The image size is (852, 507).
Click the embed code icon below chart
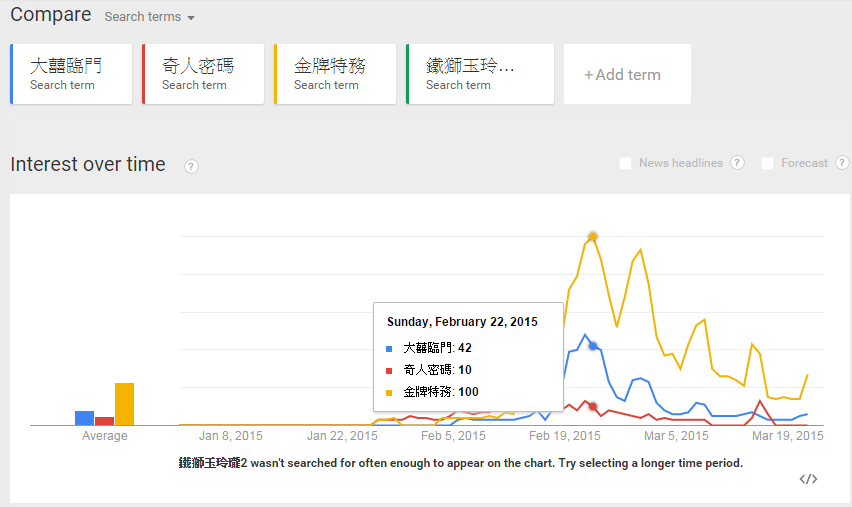click(809, 479)
